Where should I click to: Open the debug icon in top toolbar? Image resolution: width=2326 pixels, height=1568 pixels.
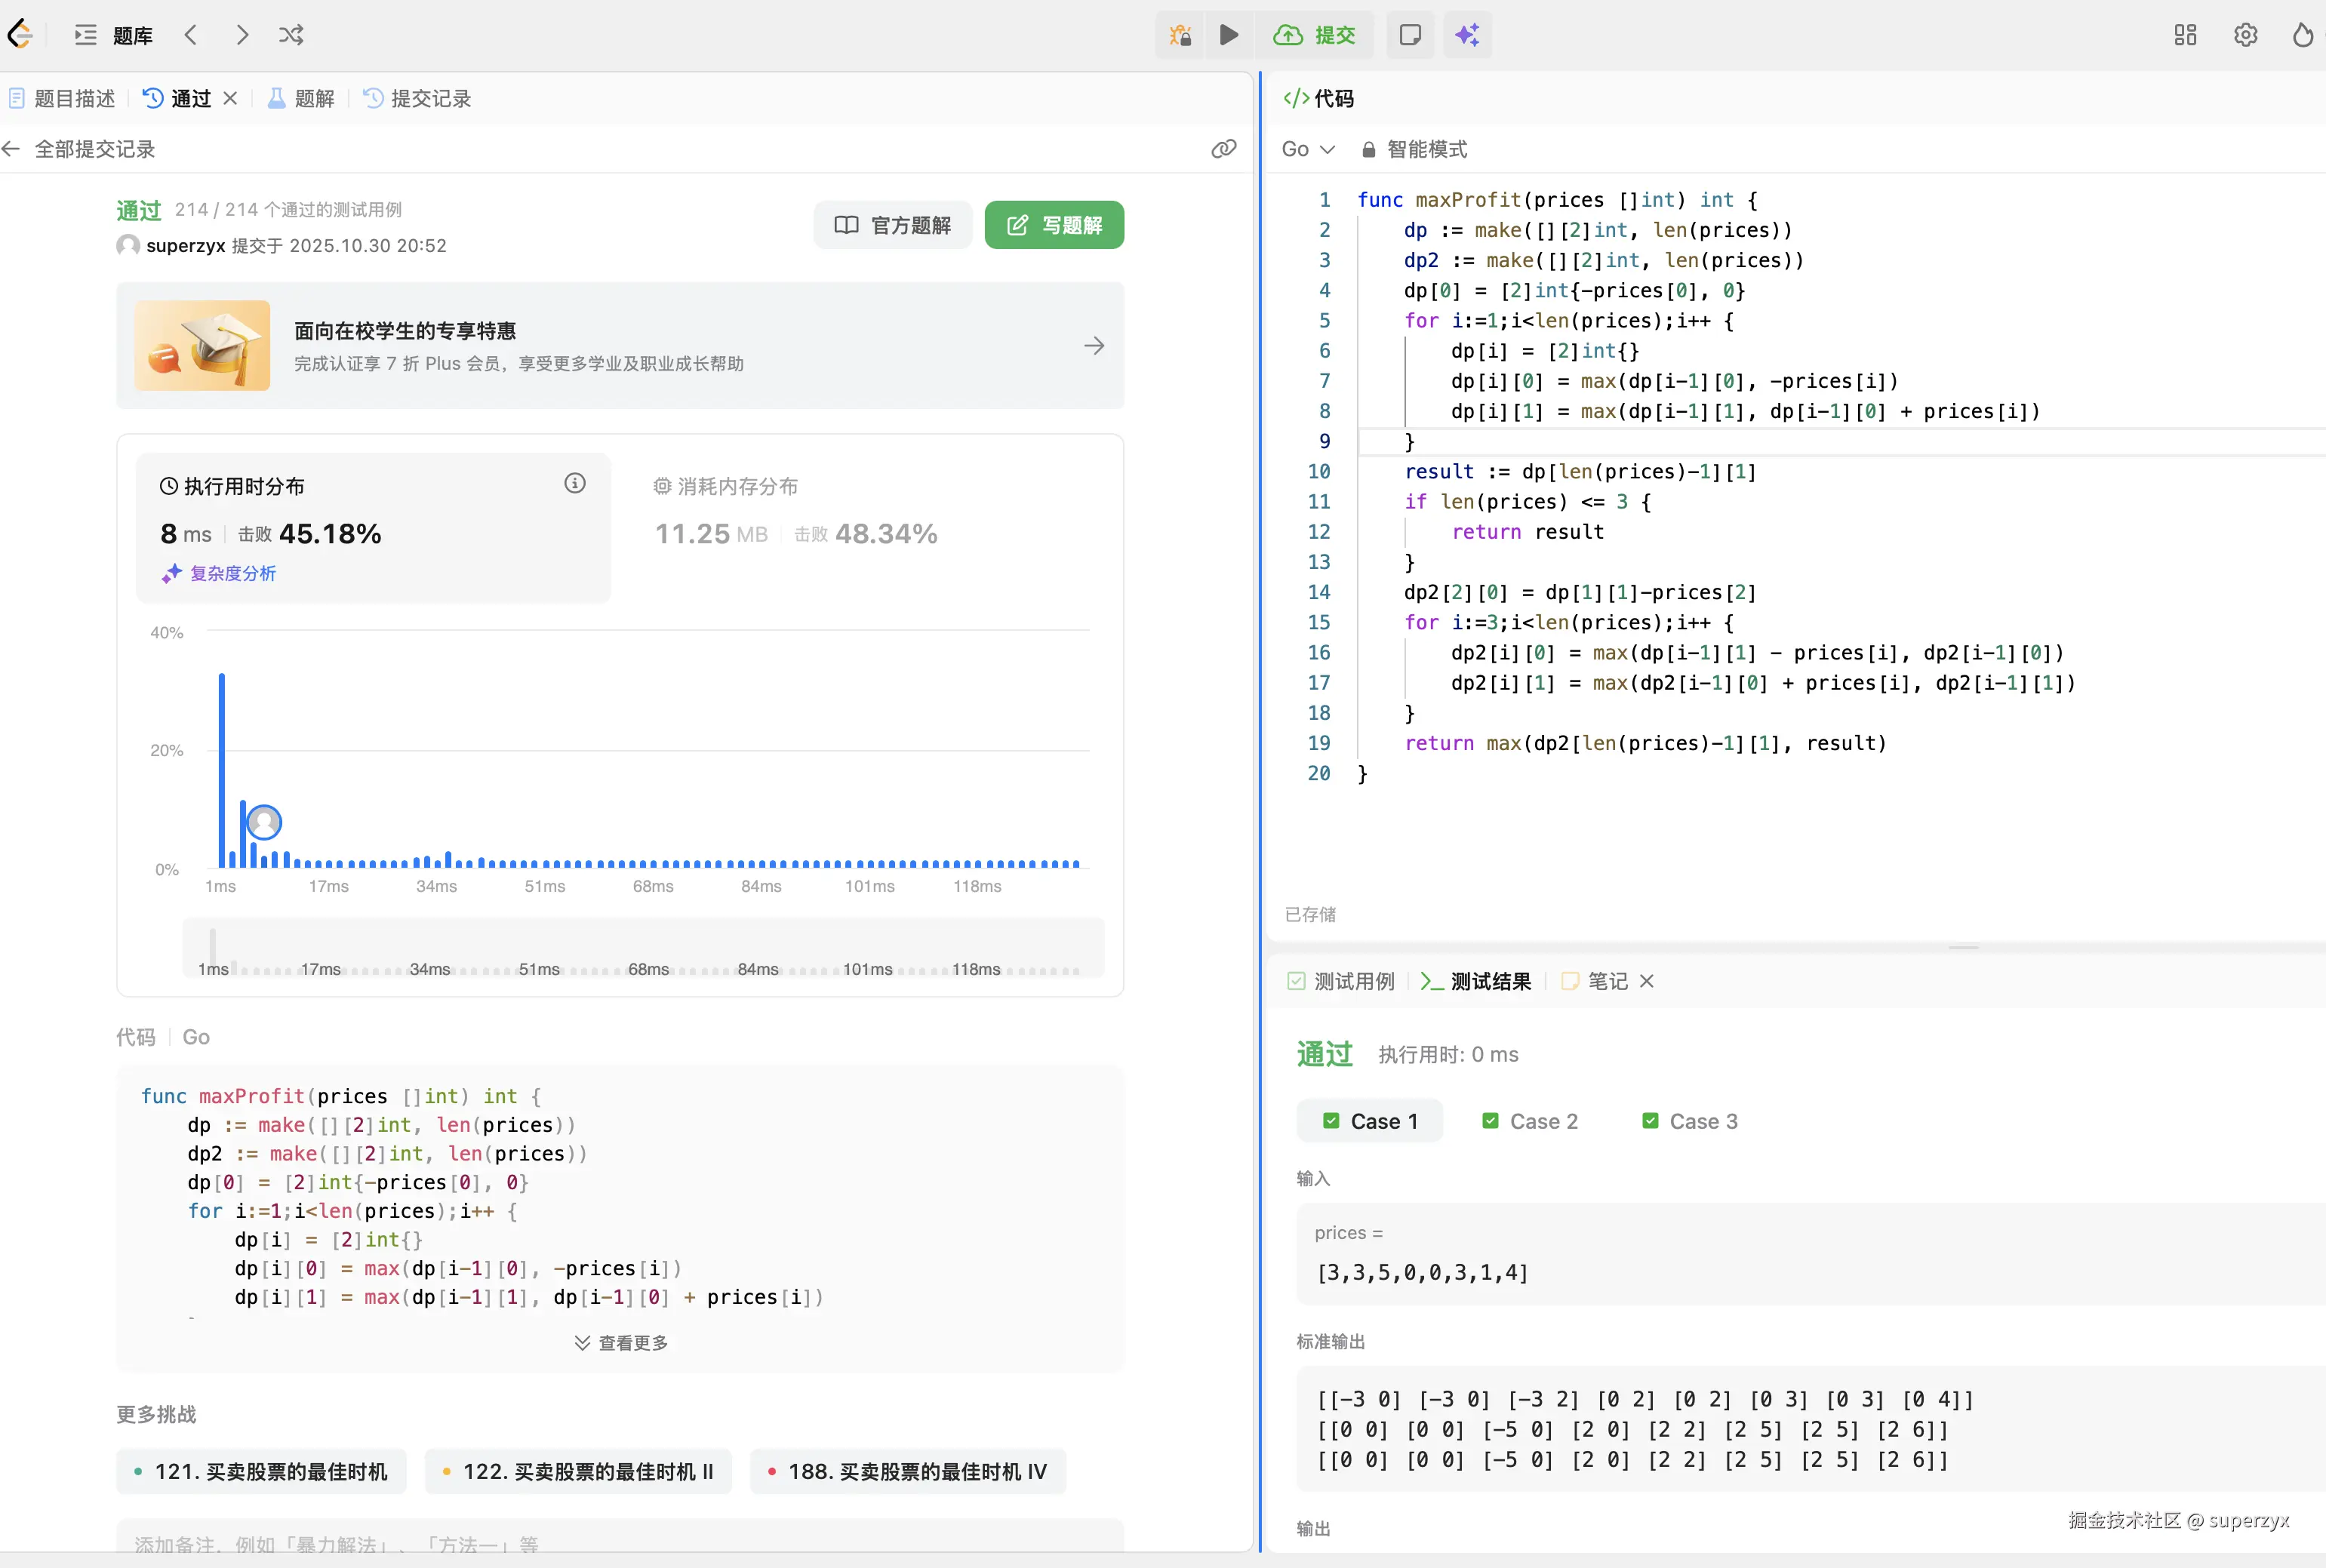[x=1180, y=35]
